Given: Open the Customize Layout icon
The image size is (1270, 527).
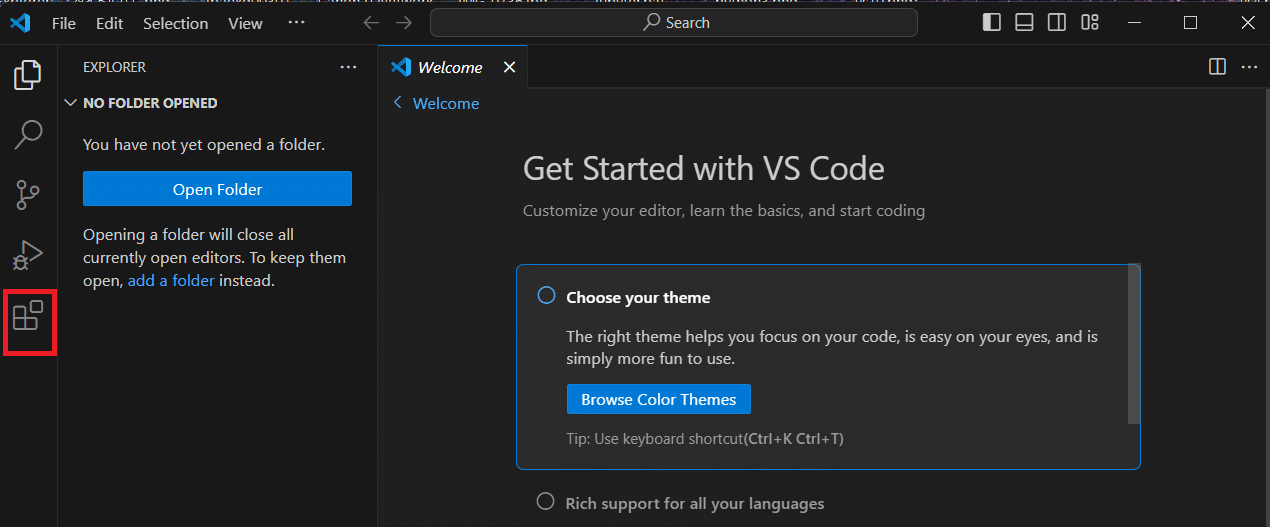Looking at the screenshot, I should 1090,22.
